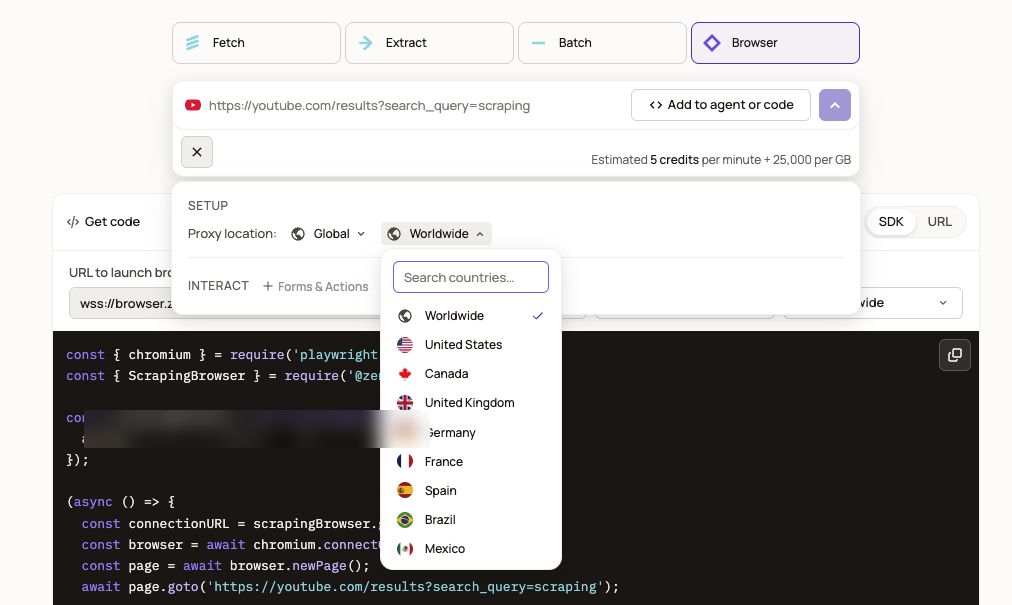The width and height of the screenshot is (1012, 605).
Task: Click the Mexico flag icon
Action: click(x=405, y=549)
